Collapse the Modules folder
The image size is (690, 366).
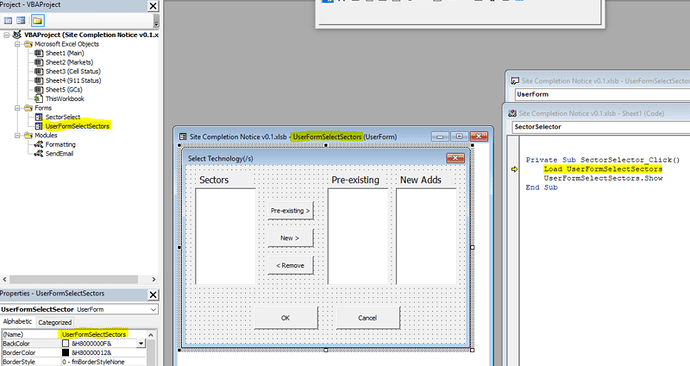[18, 135]
